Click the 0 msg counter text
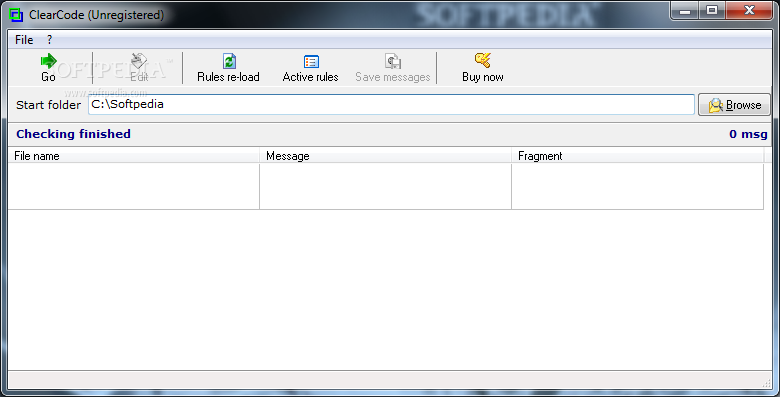 [748, 134]
